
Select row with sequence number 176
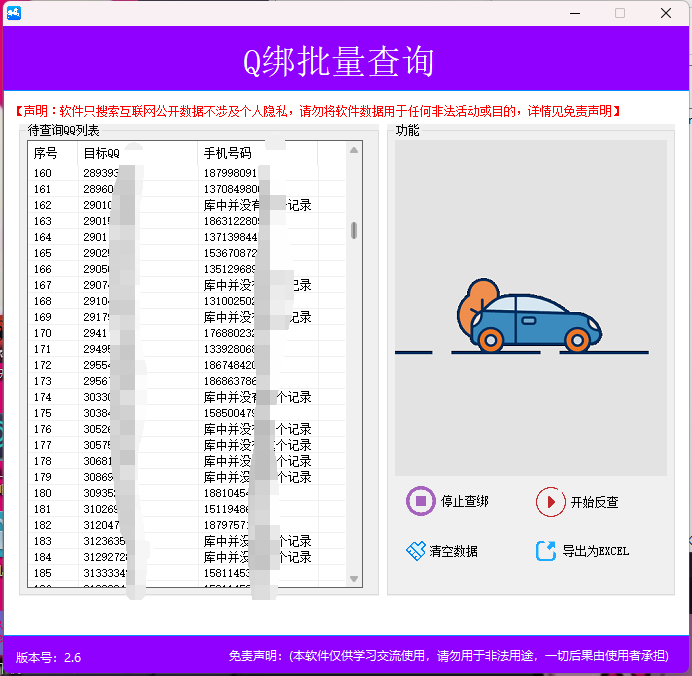click(x=187, y=429)
